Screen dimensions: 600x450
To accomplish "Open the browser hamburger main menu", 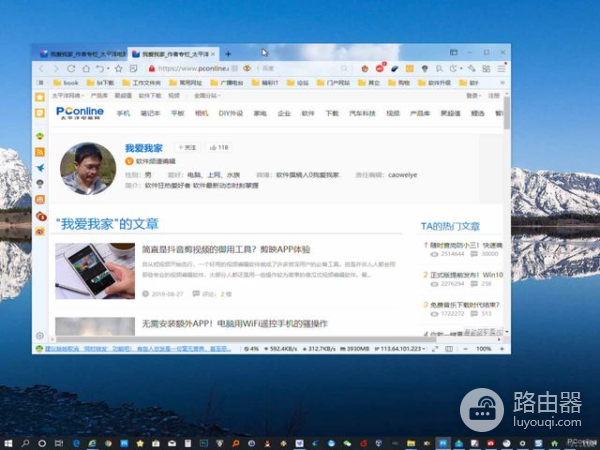I will click(501, 68).
